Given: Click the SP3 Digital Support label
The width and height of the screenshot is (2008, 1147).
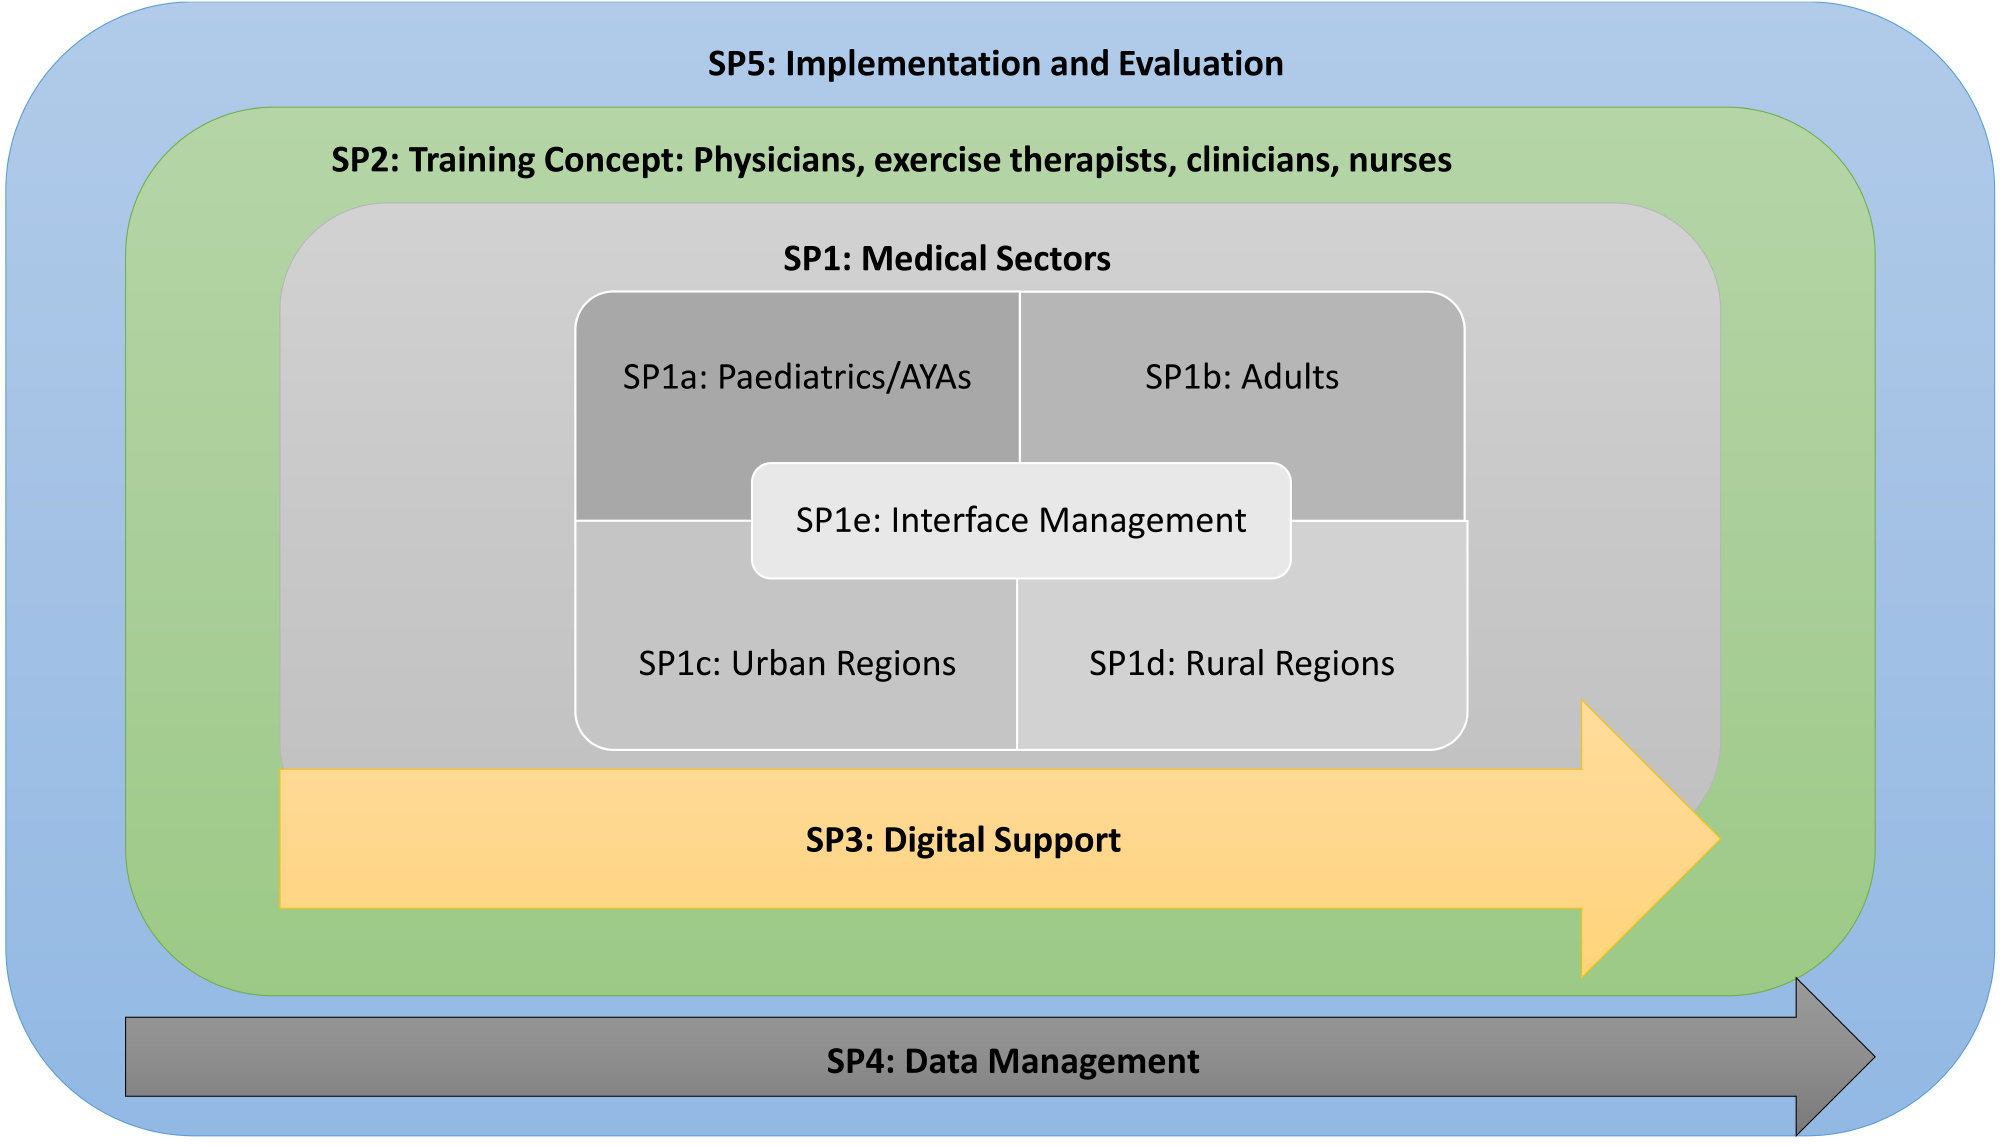Looking at the screenshot, I should [962, 840].
